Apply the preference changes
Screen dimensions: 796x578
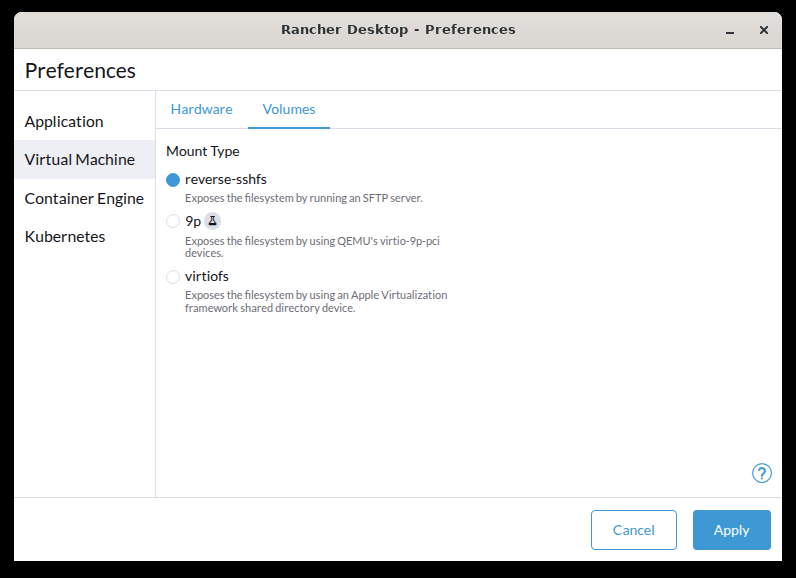[x=731, y=530]
